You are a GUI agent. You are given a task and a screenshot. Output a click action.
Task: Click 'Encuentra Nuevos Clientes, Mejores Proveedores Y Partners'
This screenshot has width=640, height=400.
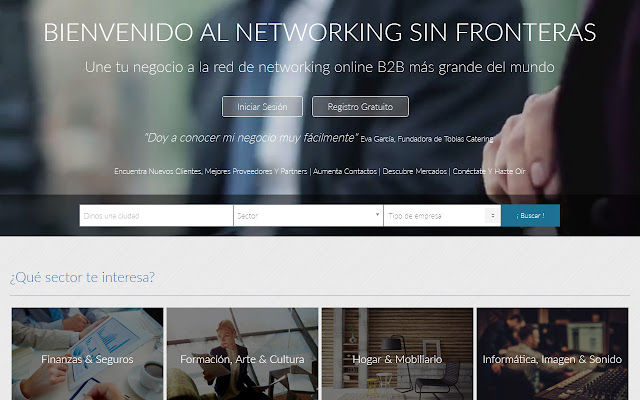pos(211,171)
